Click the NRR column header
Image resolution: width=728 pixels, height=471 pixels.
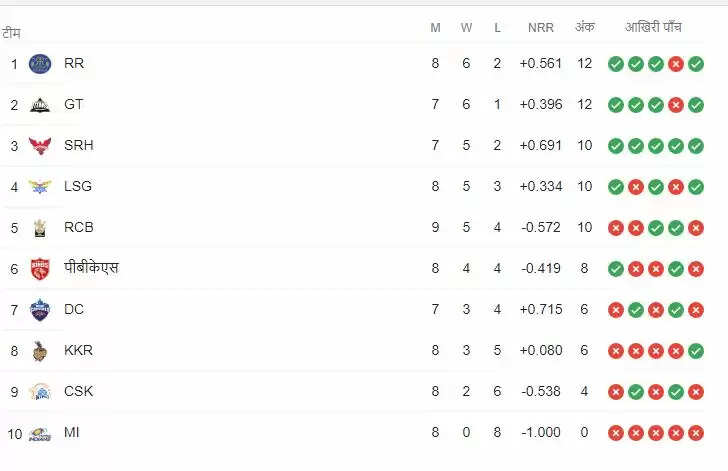coord(541,27)
